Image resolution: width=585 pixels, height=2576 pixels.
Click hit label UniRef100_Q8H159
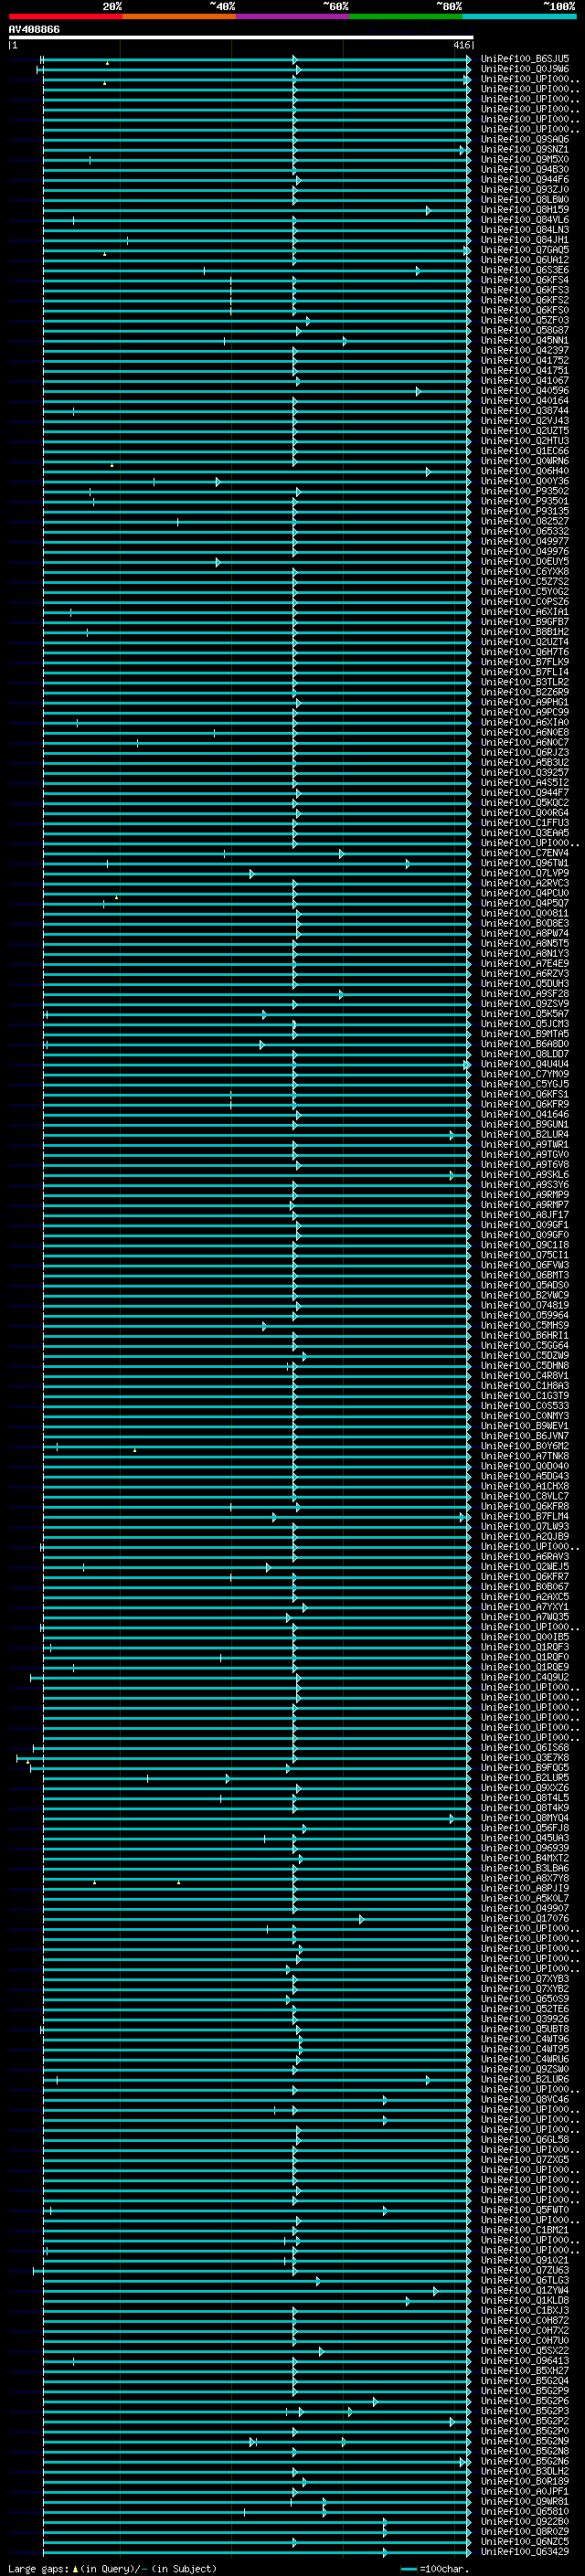pos(525,210)
